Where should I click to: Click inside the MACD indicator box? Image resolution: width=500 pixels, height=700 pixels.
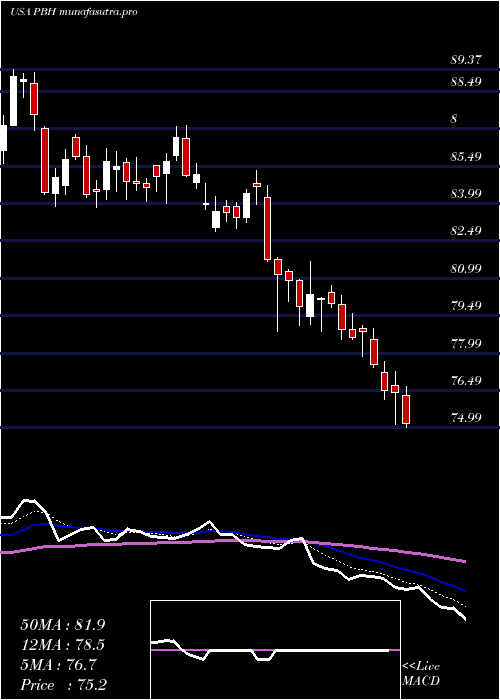275,650
